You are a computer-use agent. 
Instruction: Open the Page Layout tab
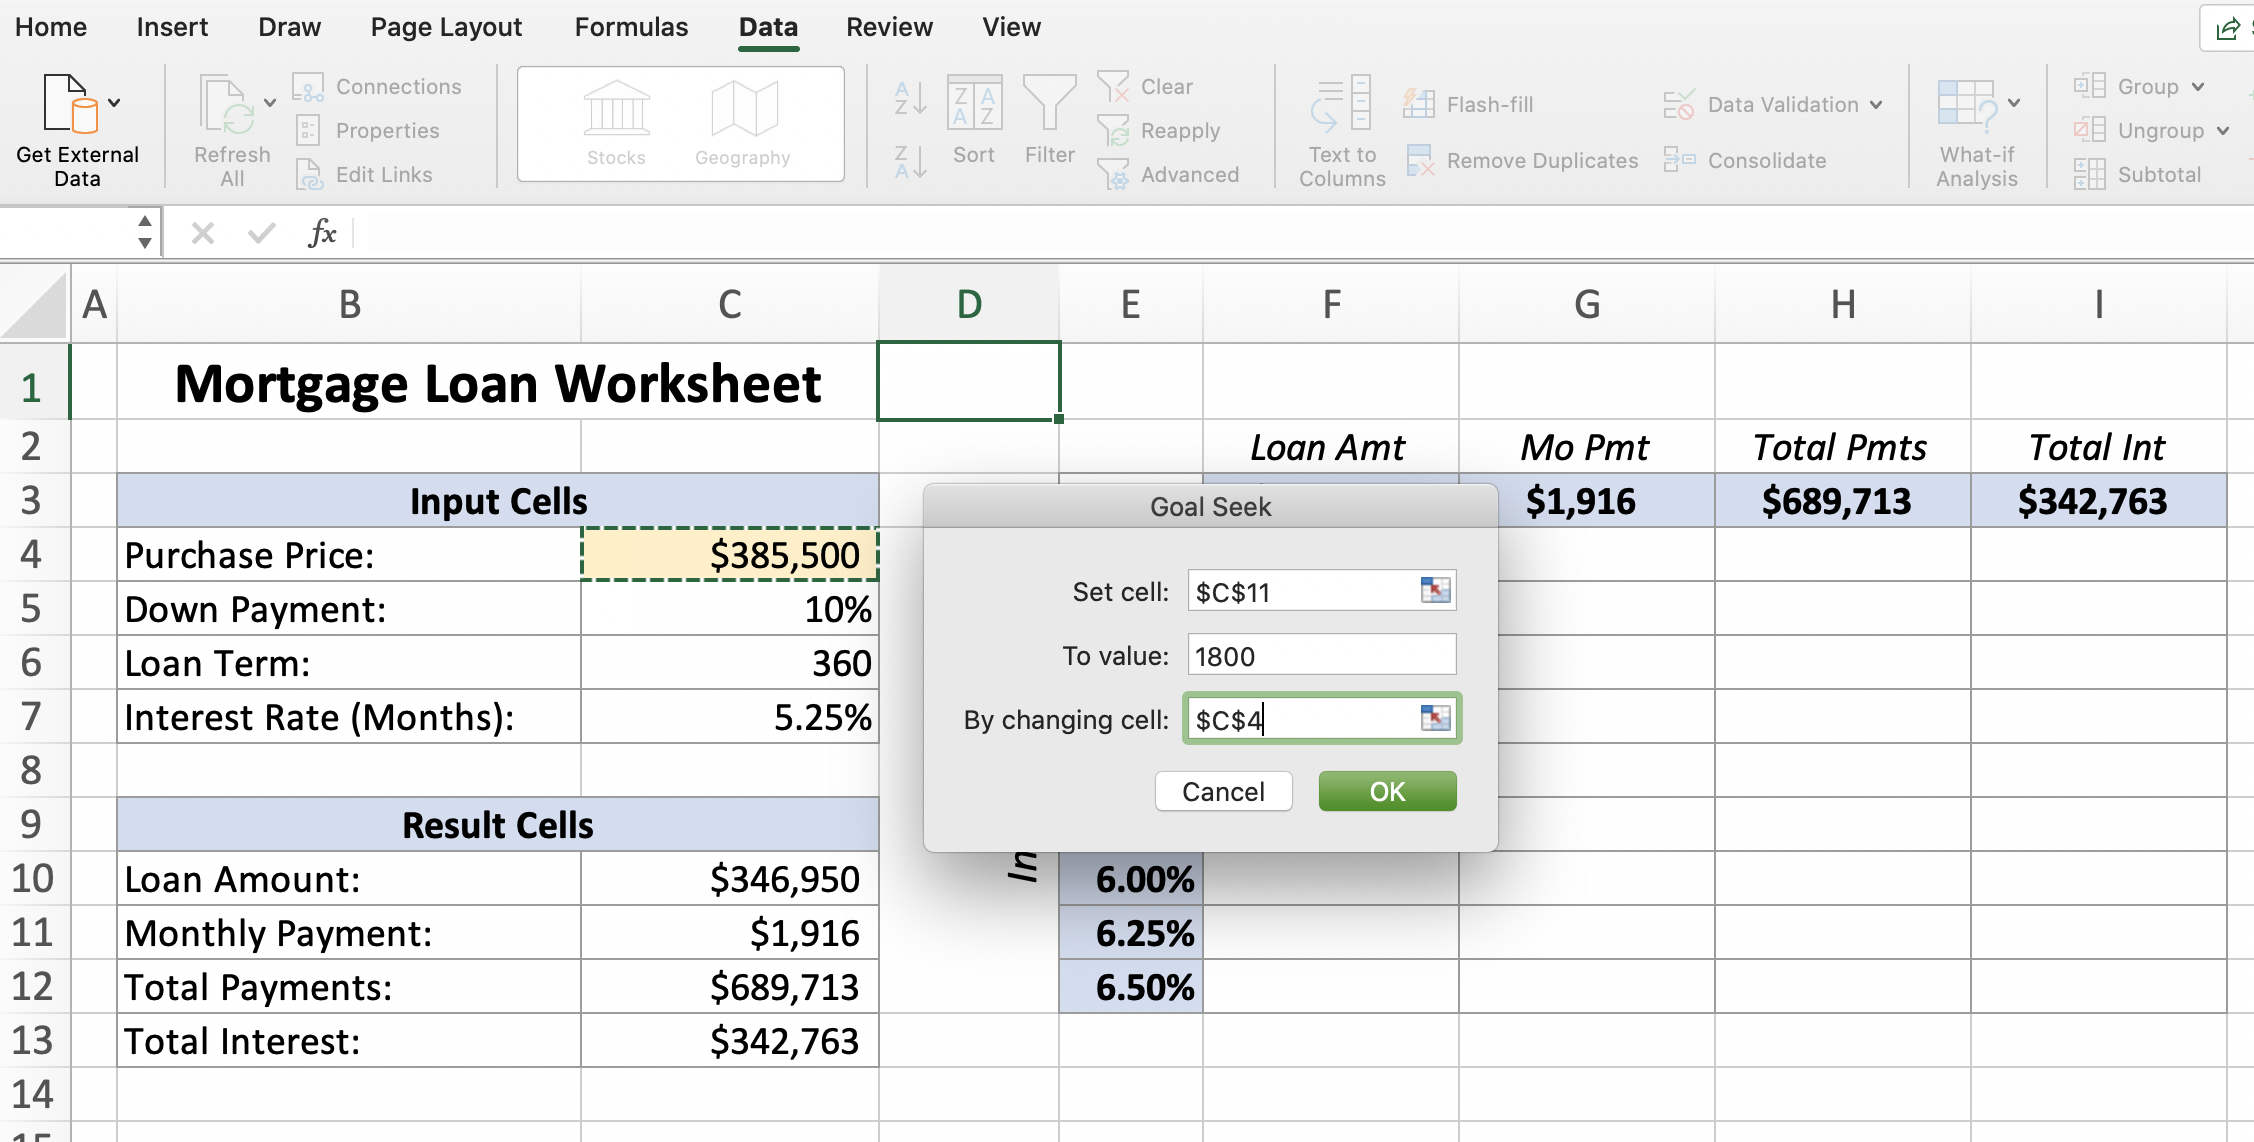[x=446, y=27]
